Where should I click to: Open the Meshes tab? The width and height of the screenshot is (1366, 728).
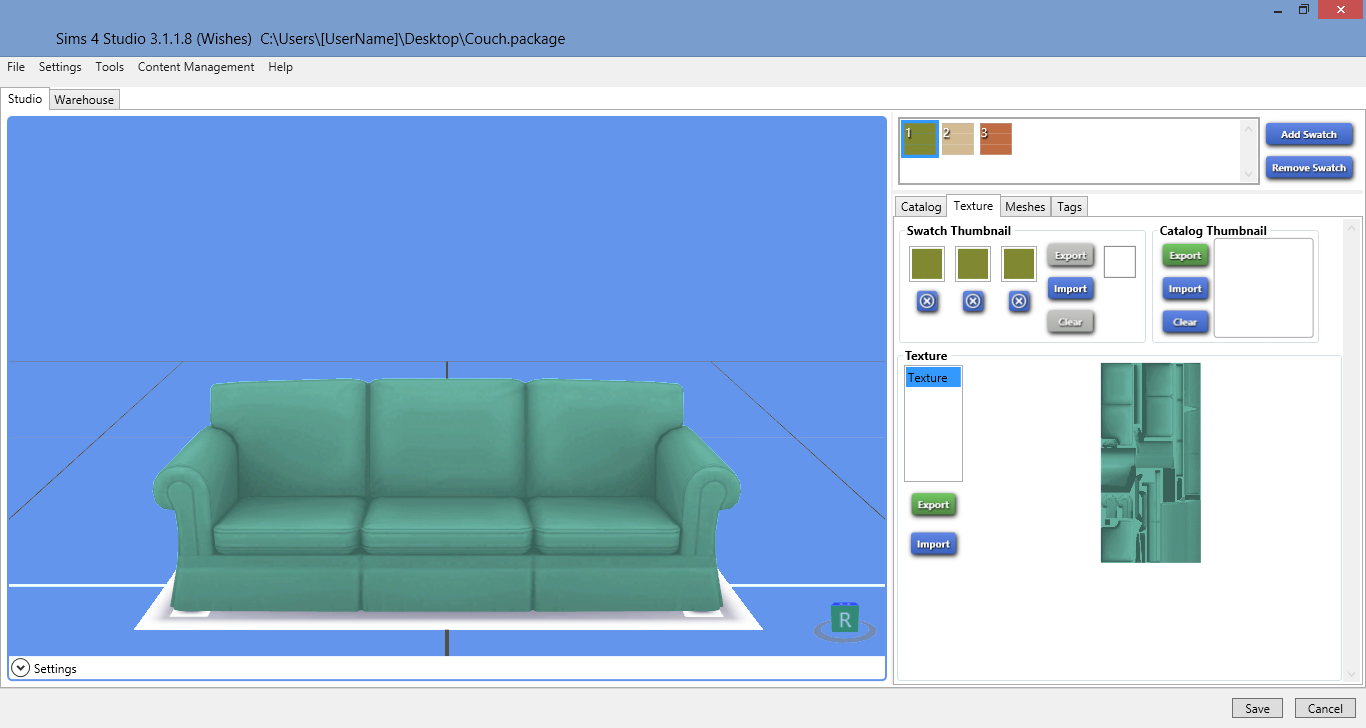tap(1025, 207)
